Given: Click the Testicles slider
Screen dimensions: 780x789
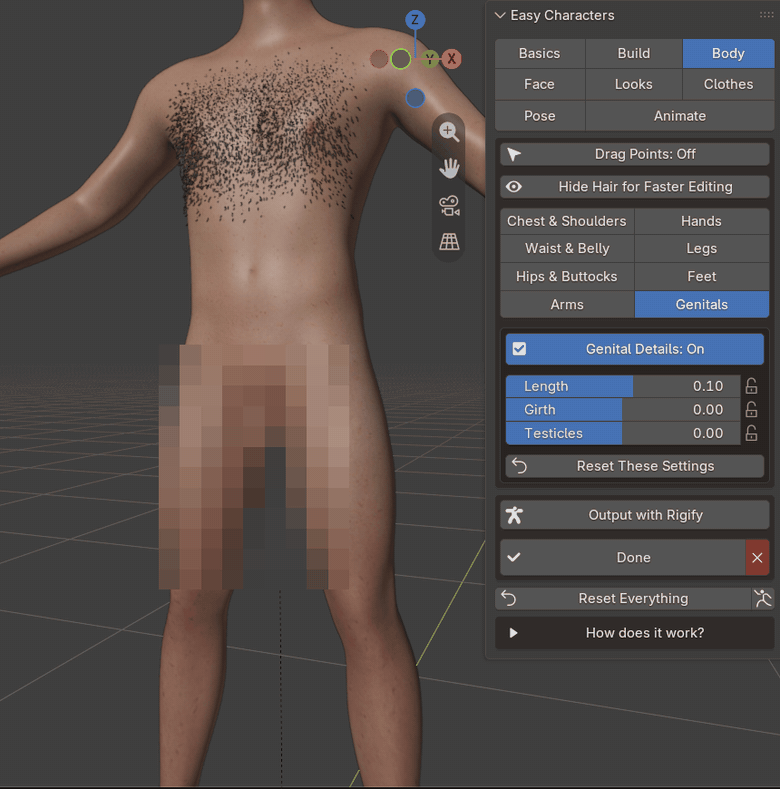Looking at the screenshot, I should 623,433.
